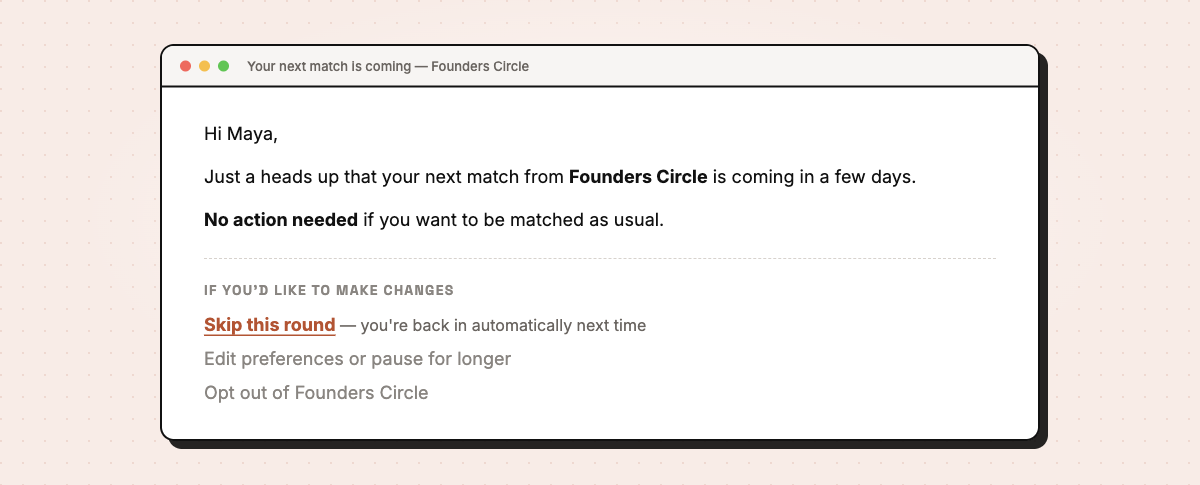This screenshot has width=1200, height=485.
Task: Click the yellow minimize window button
Action: point(204,66)
